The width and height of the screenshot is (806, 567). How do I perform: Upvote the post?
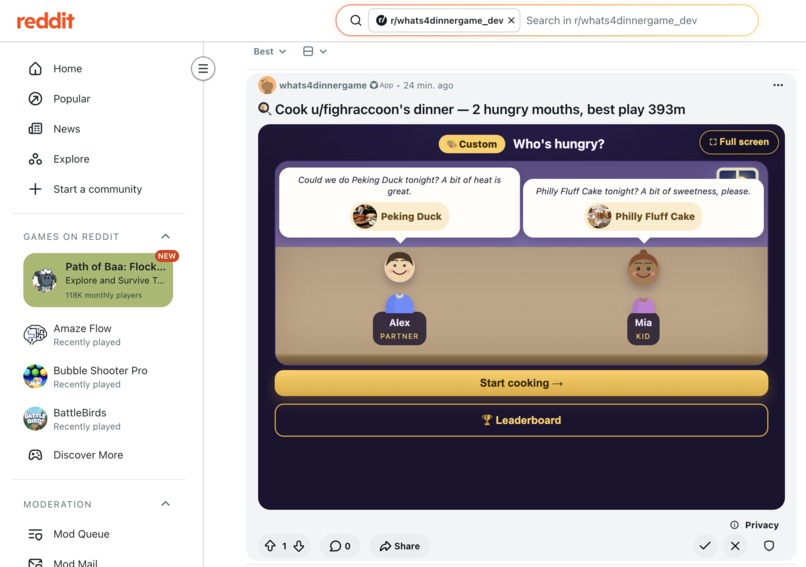(270, 546)
